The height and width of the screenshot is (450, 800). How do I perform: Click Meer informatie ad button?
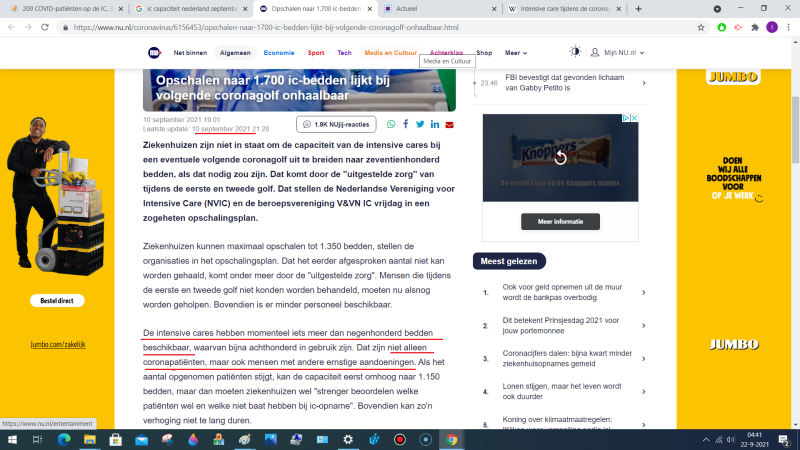pos(560,221)
